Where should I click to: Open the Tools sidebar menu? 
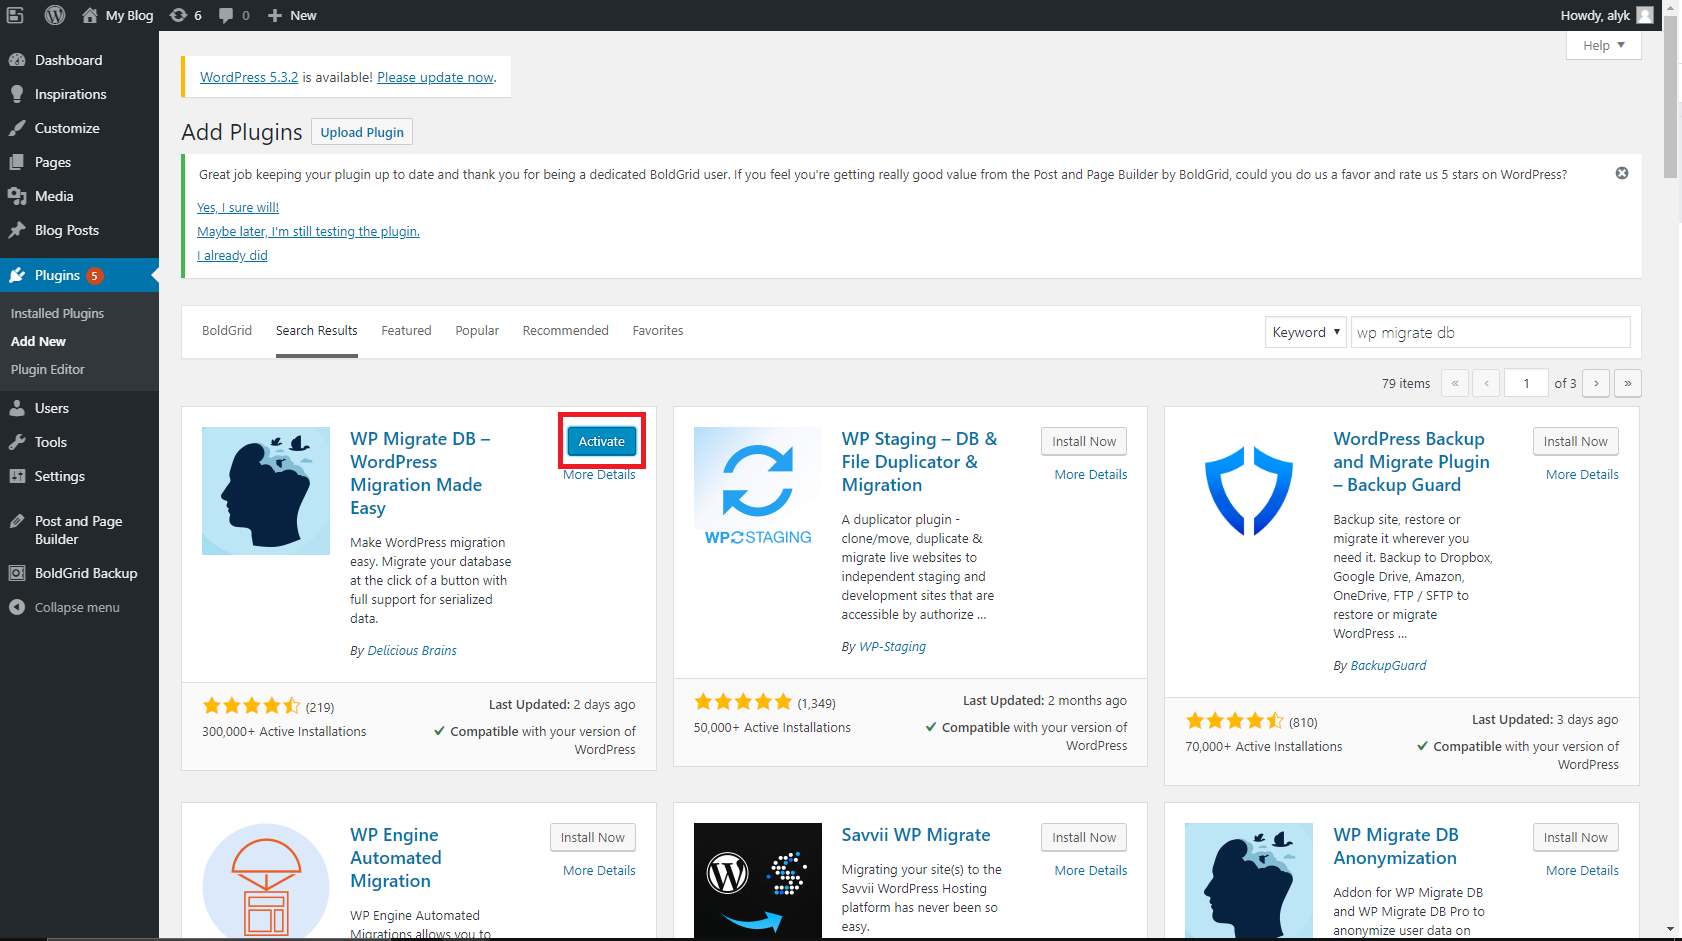point(50,442)
